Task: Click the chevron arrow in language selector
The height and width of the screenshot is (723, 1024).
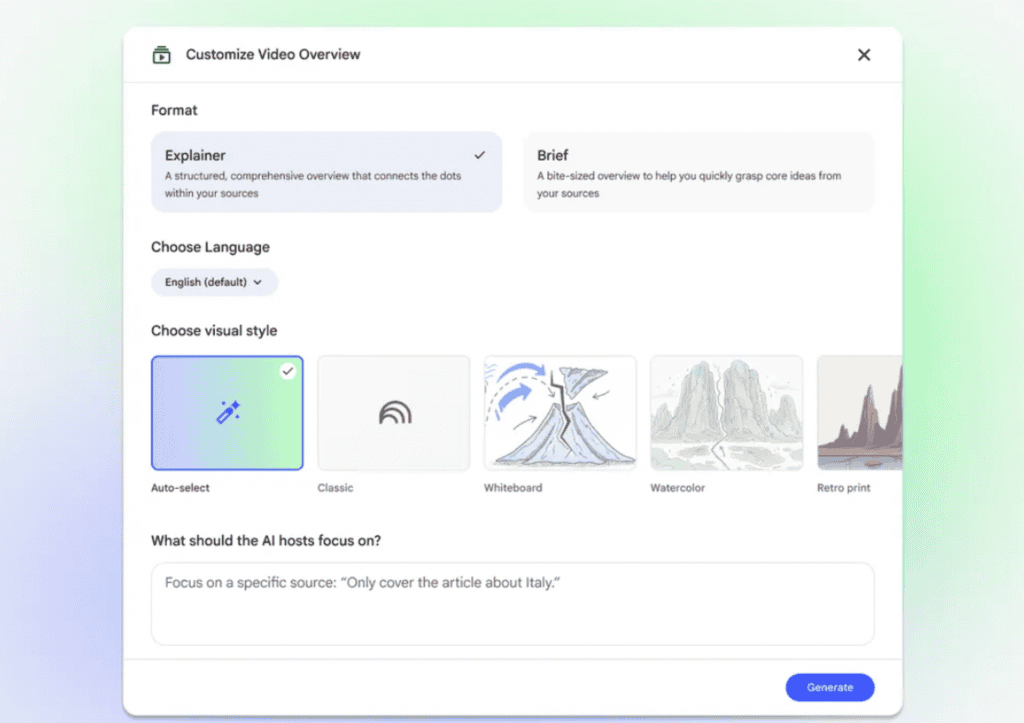Action: (258, 282)
